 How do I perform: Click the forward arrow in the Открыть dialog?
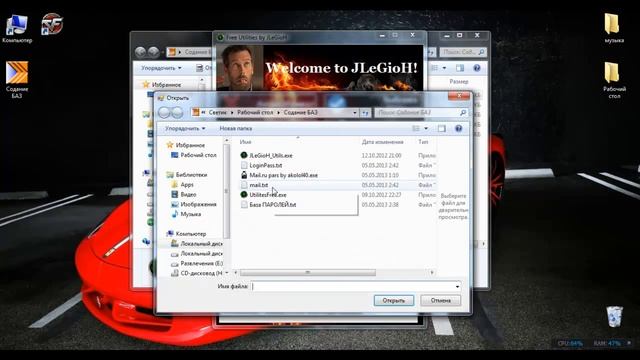177,113
